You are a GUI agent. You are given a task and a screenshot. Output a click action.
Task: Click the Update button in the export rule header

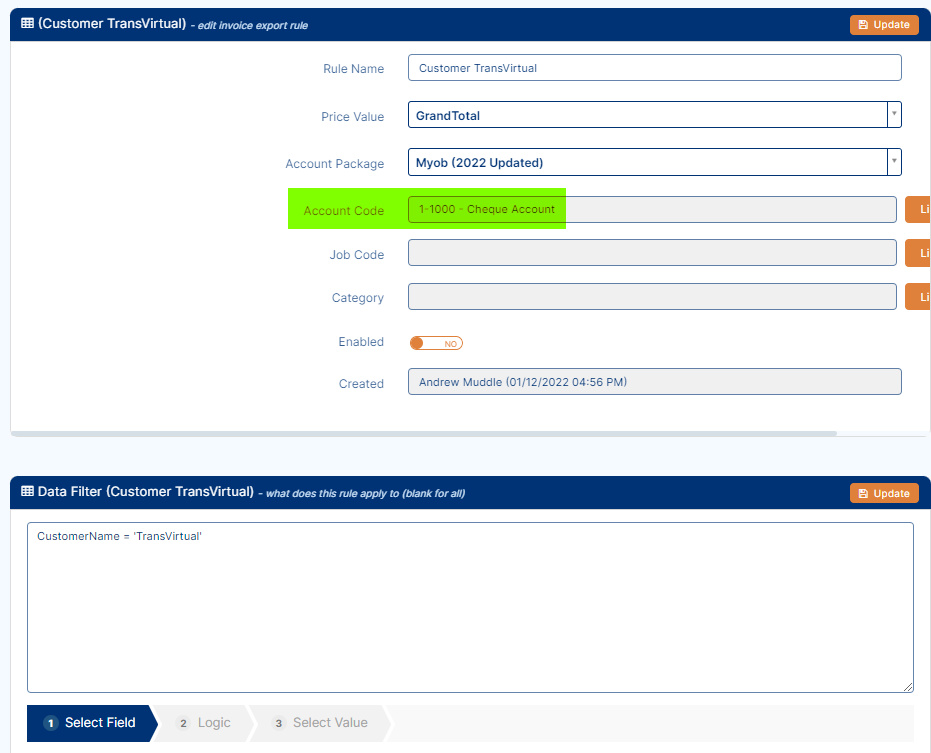coord(884,25)
